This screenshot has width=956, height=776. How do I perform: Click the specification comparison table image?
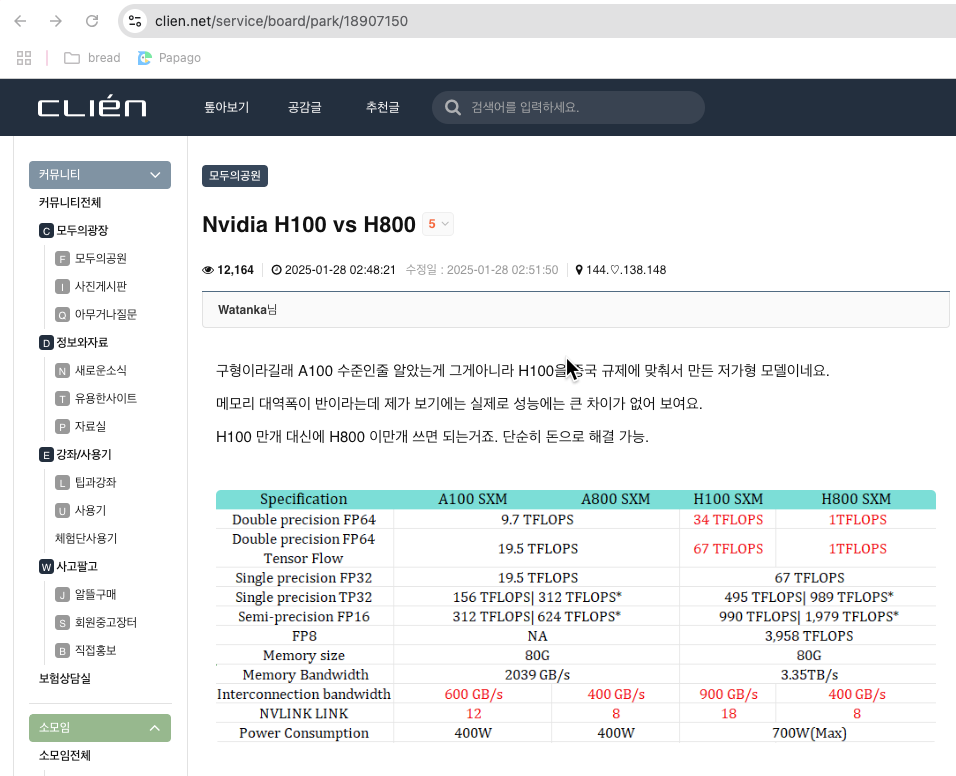(576, 616)
